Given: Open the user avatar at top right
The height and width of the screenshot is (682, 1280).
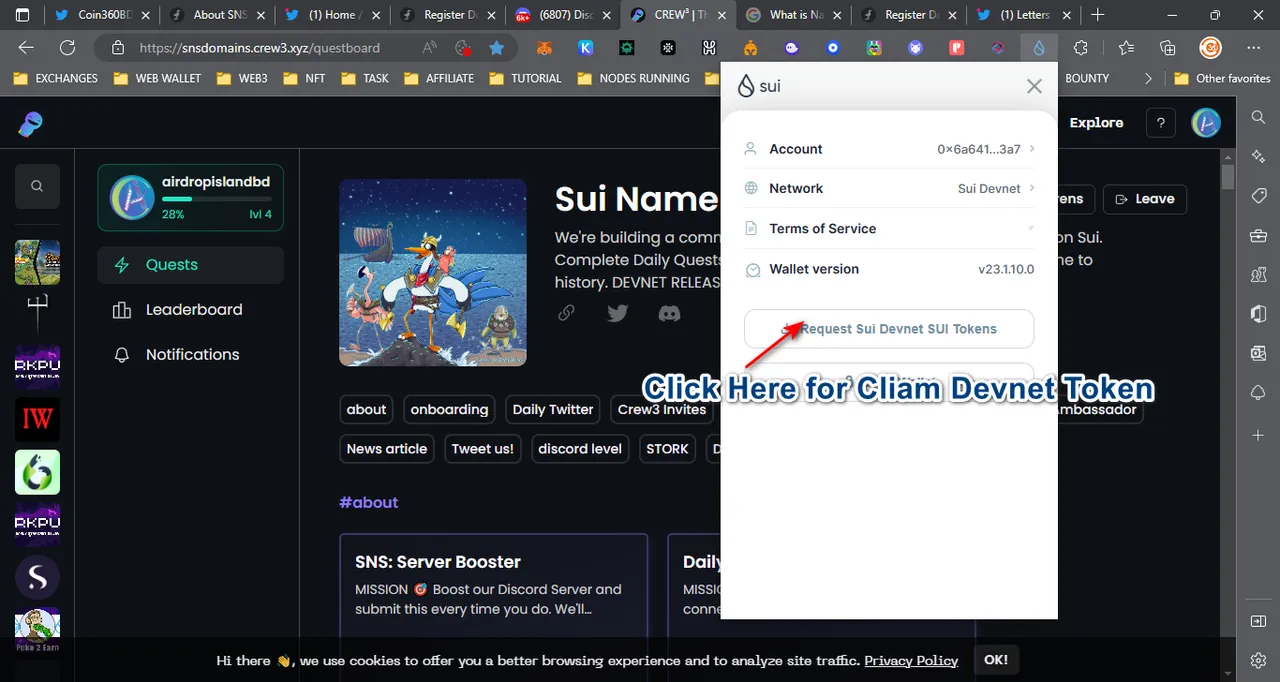Looking at the screenshot, I should click(1207, 123).
